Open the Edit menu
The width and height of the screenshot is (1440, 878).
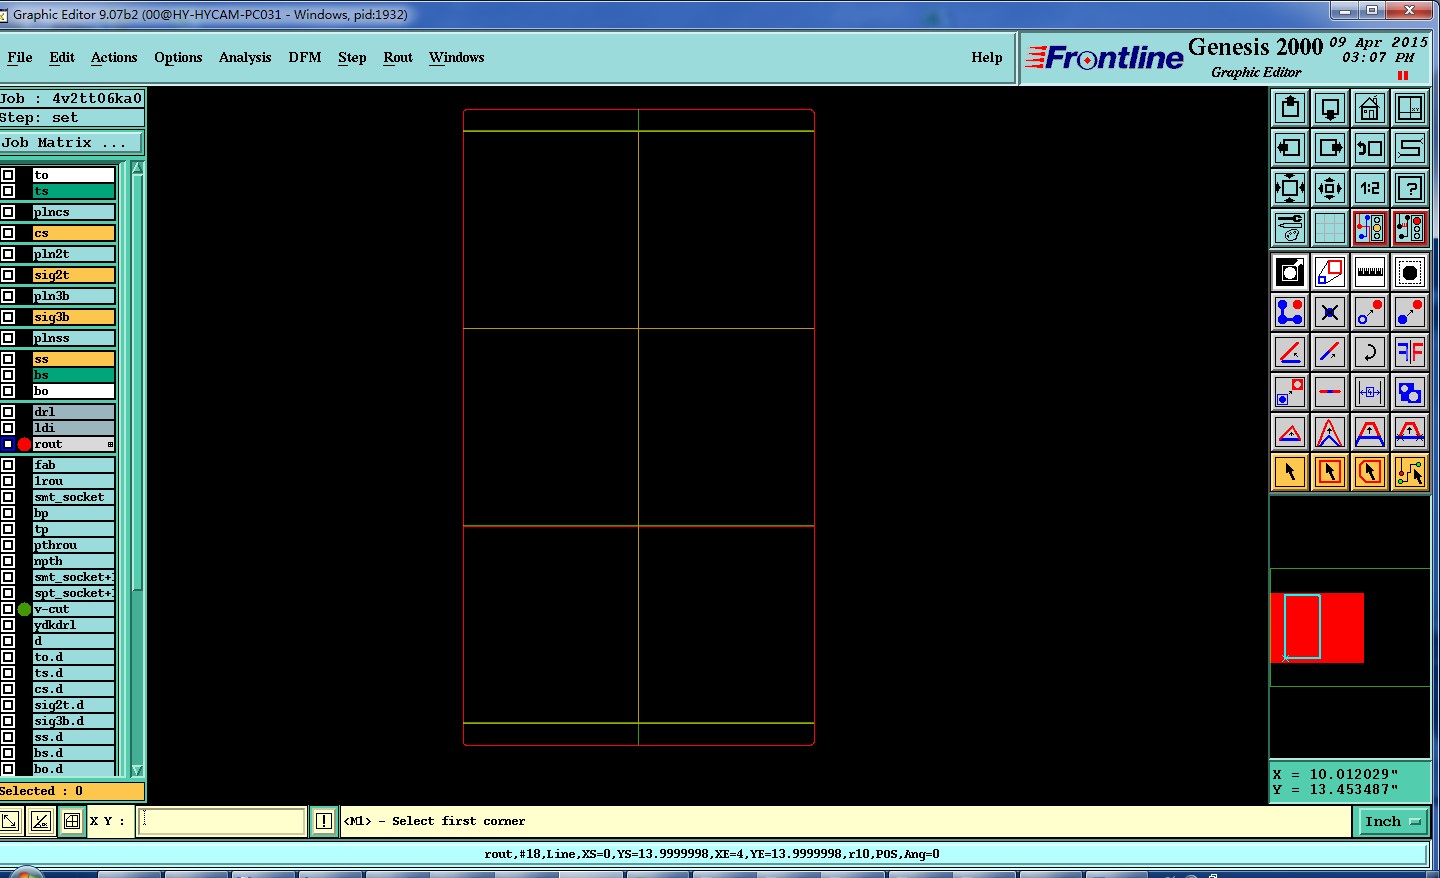[62, 57]
